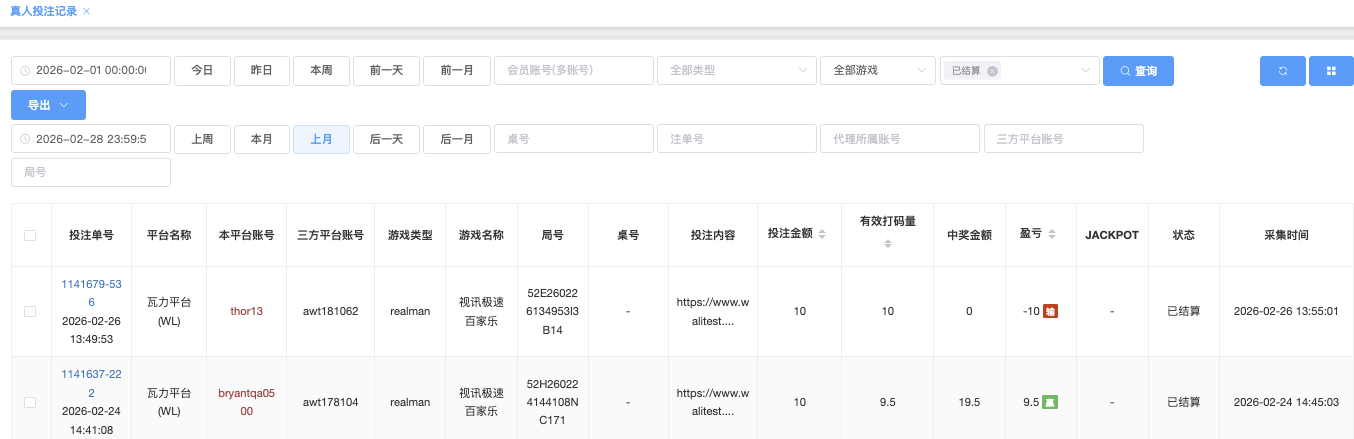The image size is (1354, 439).
Task: Select the 真人投注记录 tab
Action: (x=43, y=11)
